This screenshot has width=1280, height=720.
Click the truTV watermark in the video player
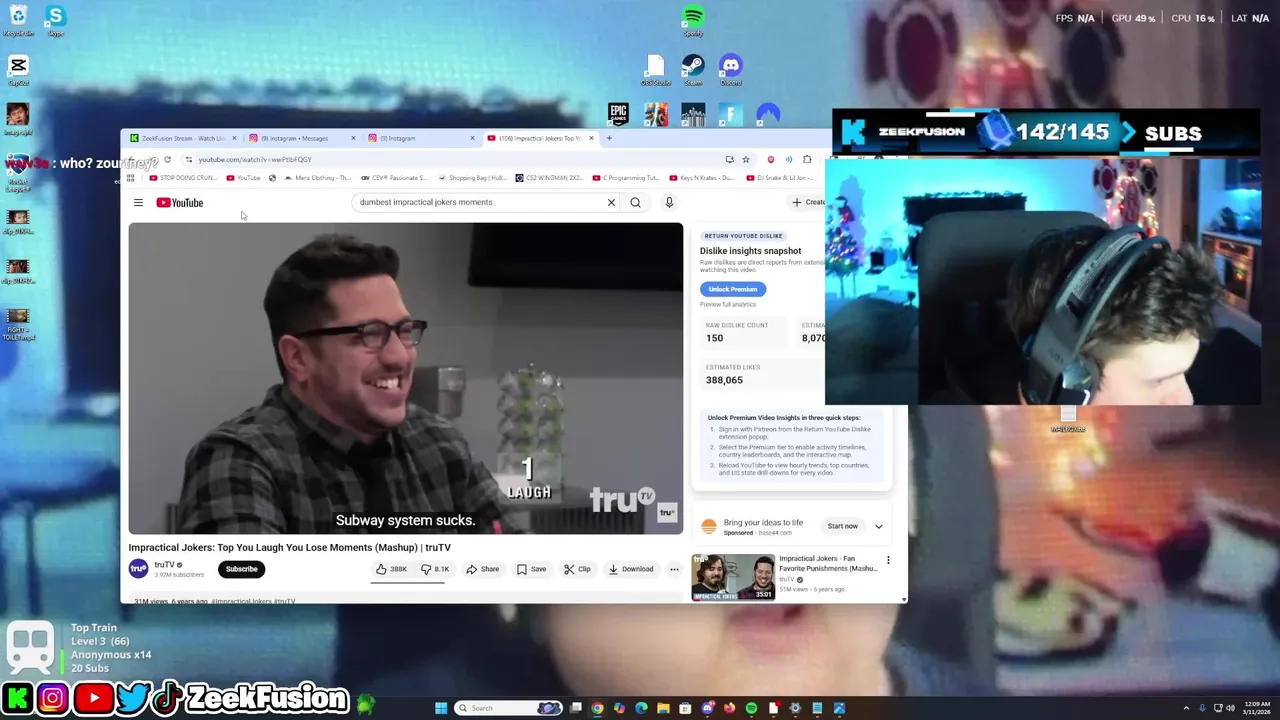click(x=667, y=513)
